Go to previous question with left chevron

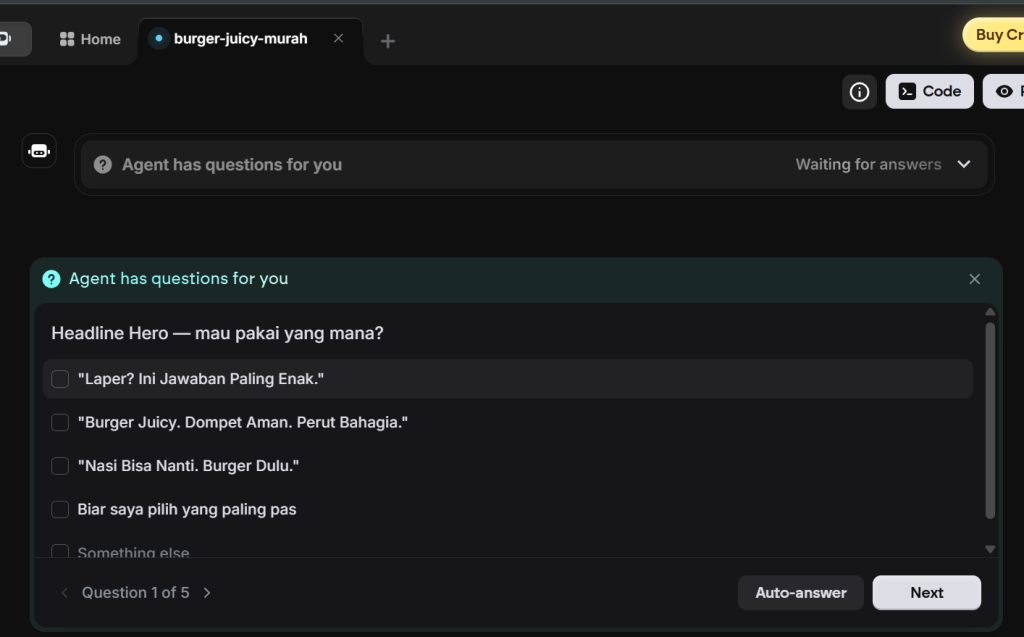[65, 593]
